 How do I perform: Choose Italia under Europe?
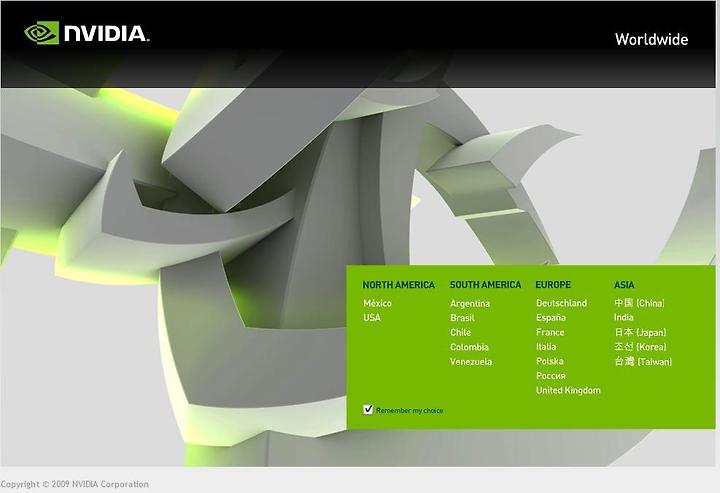[546, 347]
